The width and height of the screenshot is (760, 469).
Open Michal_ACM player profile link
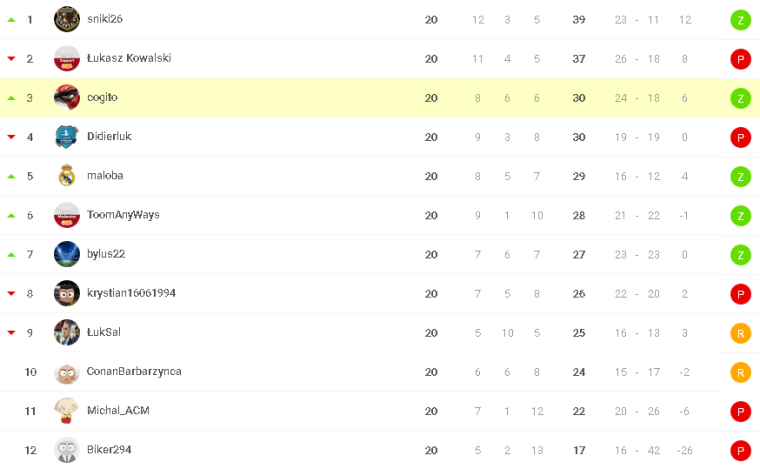pyautogui.click(x=118, y=411)
